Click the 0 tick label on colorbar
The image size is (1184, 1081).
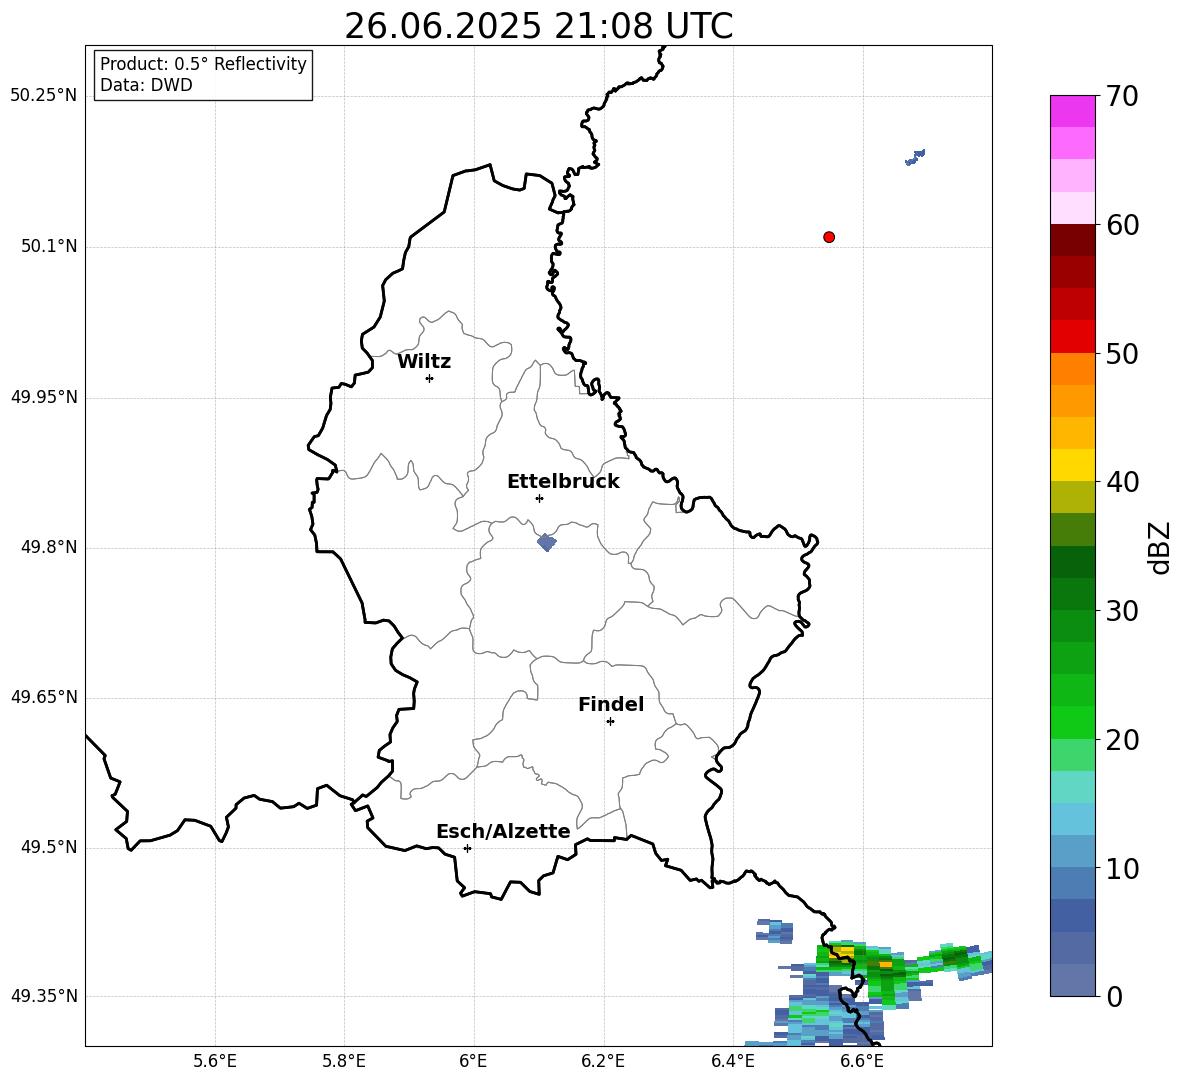coord(1114,996)
